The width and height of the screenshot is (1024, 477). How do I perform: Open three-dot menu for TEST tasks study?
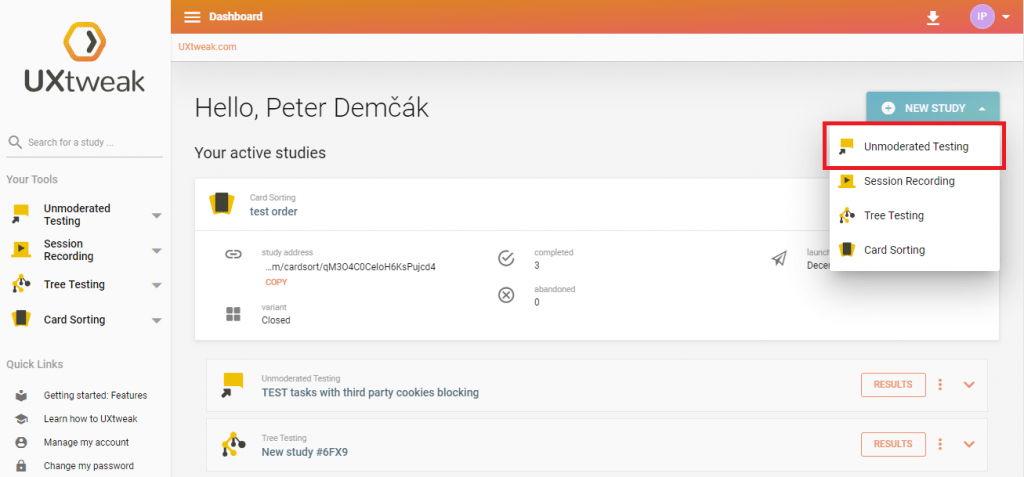[939, 385]
